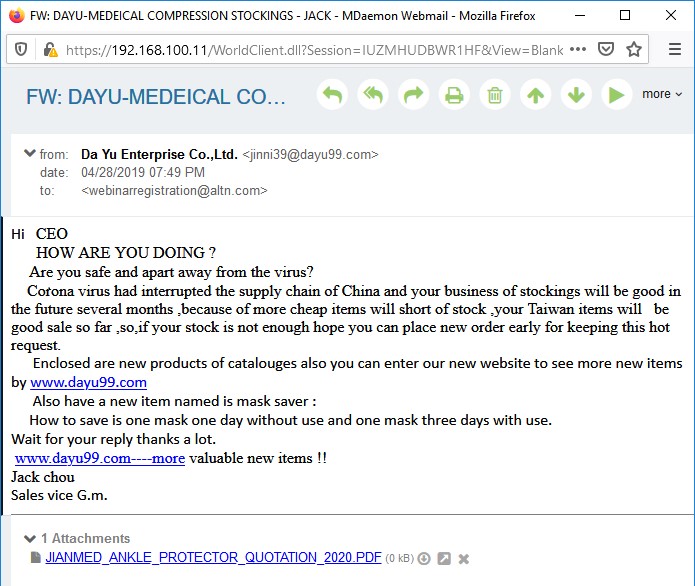The height and width of the screenshot is (586, 695).
Task: Print the message with the printer icon
Action: click(x=454, y=94)
